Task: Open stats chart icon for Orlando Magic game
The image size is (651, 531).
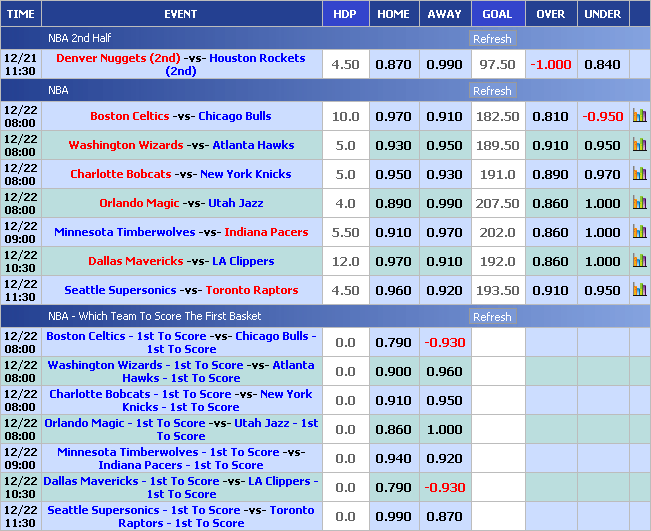Action: point(639,203)
